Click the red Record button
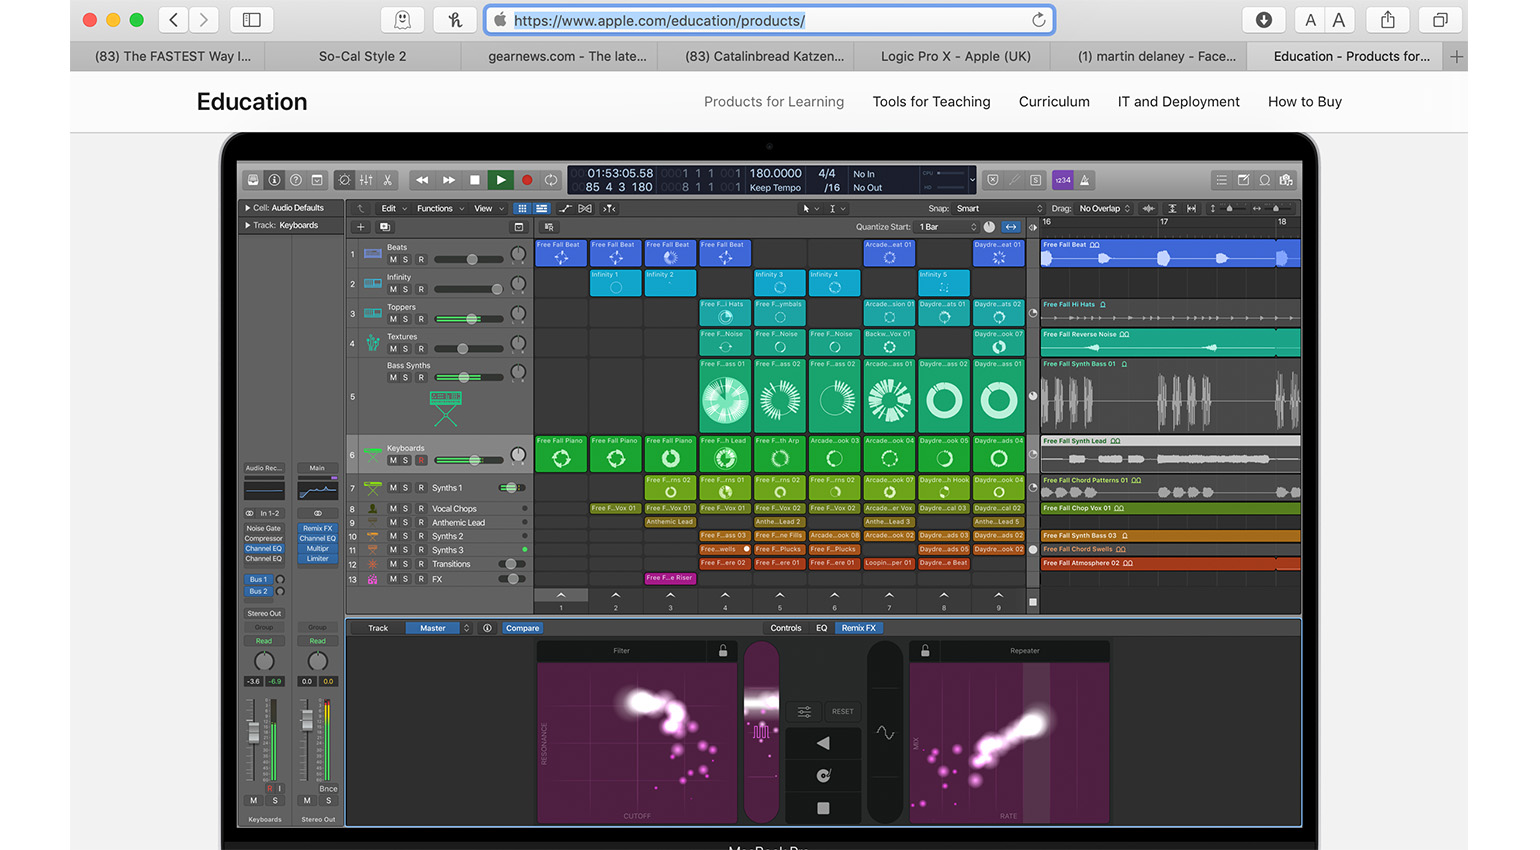 [x=527, y=180]
